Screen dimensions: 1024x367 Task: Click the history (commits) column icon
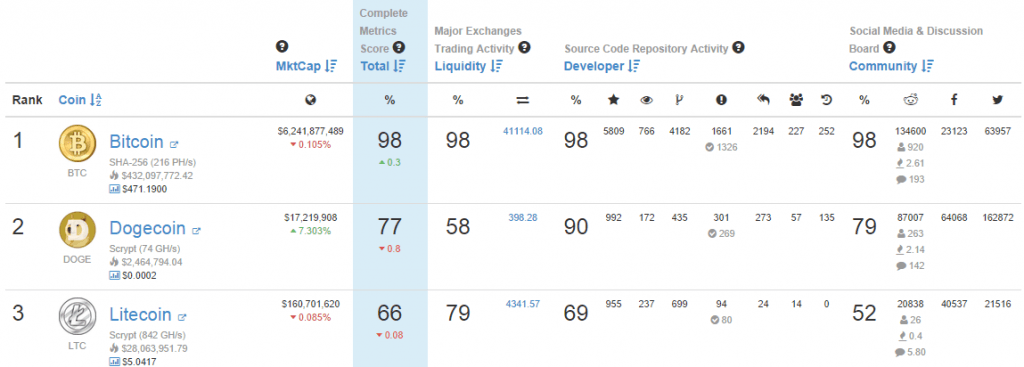826,100
